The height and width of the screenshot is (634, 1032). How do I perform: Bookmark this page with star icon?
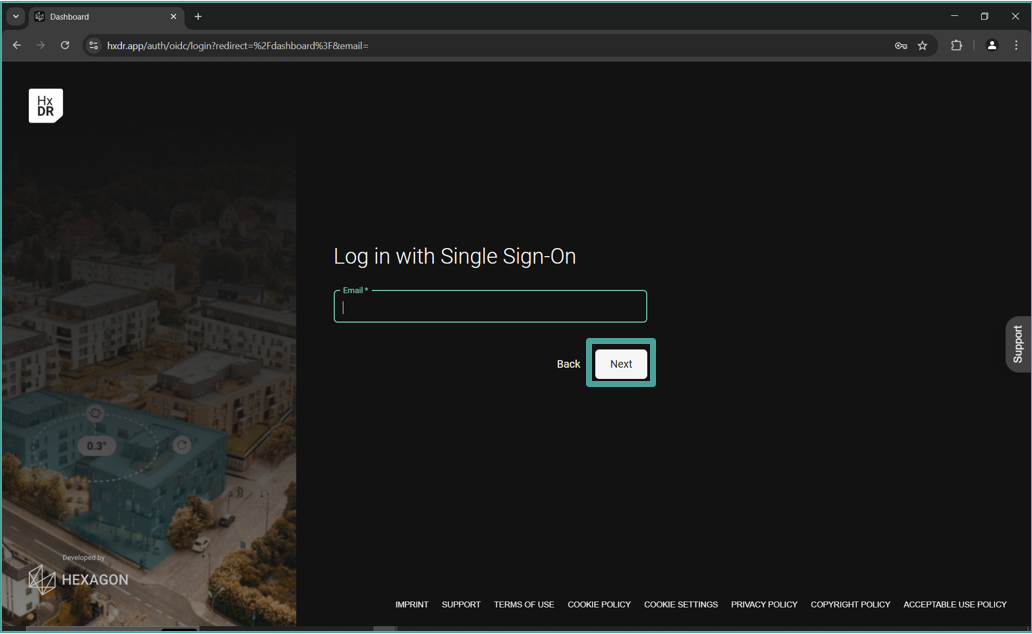point(922,45)
